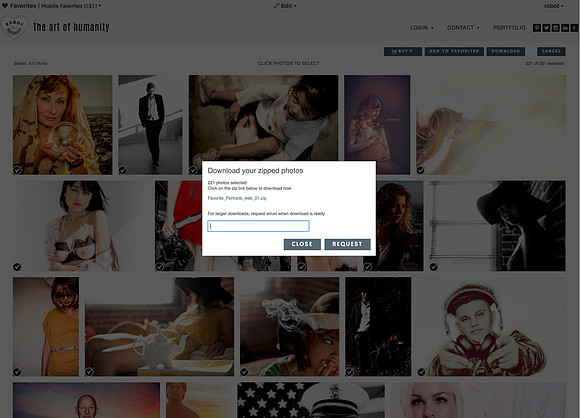Open the BUY cart dropdown
Screen dimensions: 580x418
coord(403,51)
